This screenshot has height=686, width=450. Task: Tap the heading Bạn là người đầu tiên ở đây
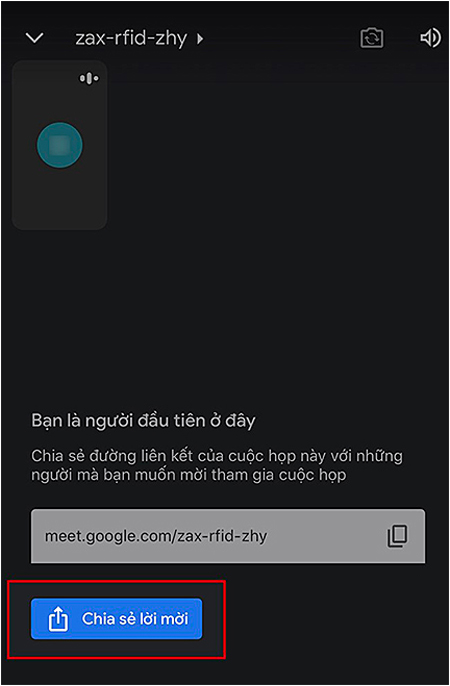coord(143,420)
